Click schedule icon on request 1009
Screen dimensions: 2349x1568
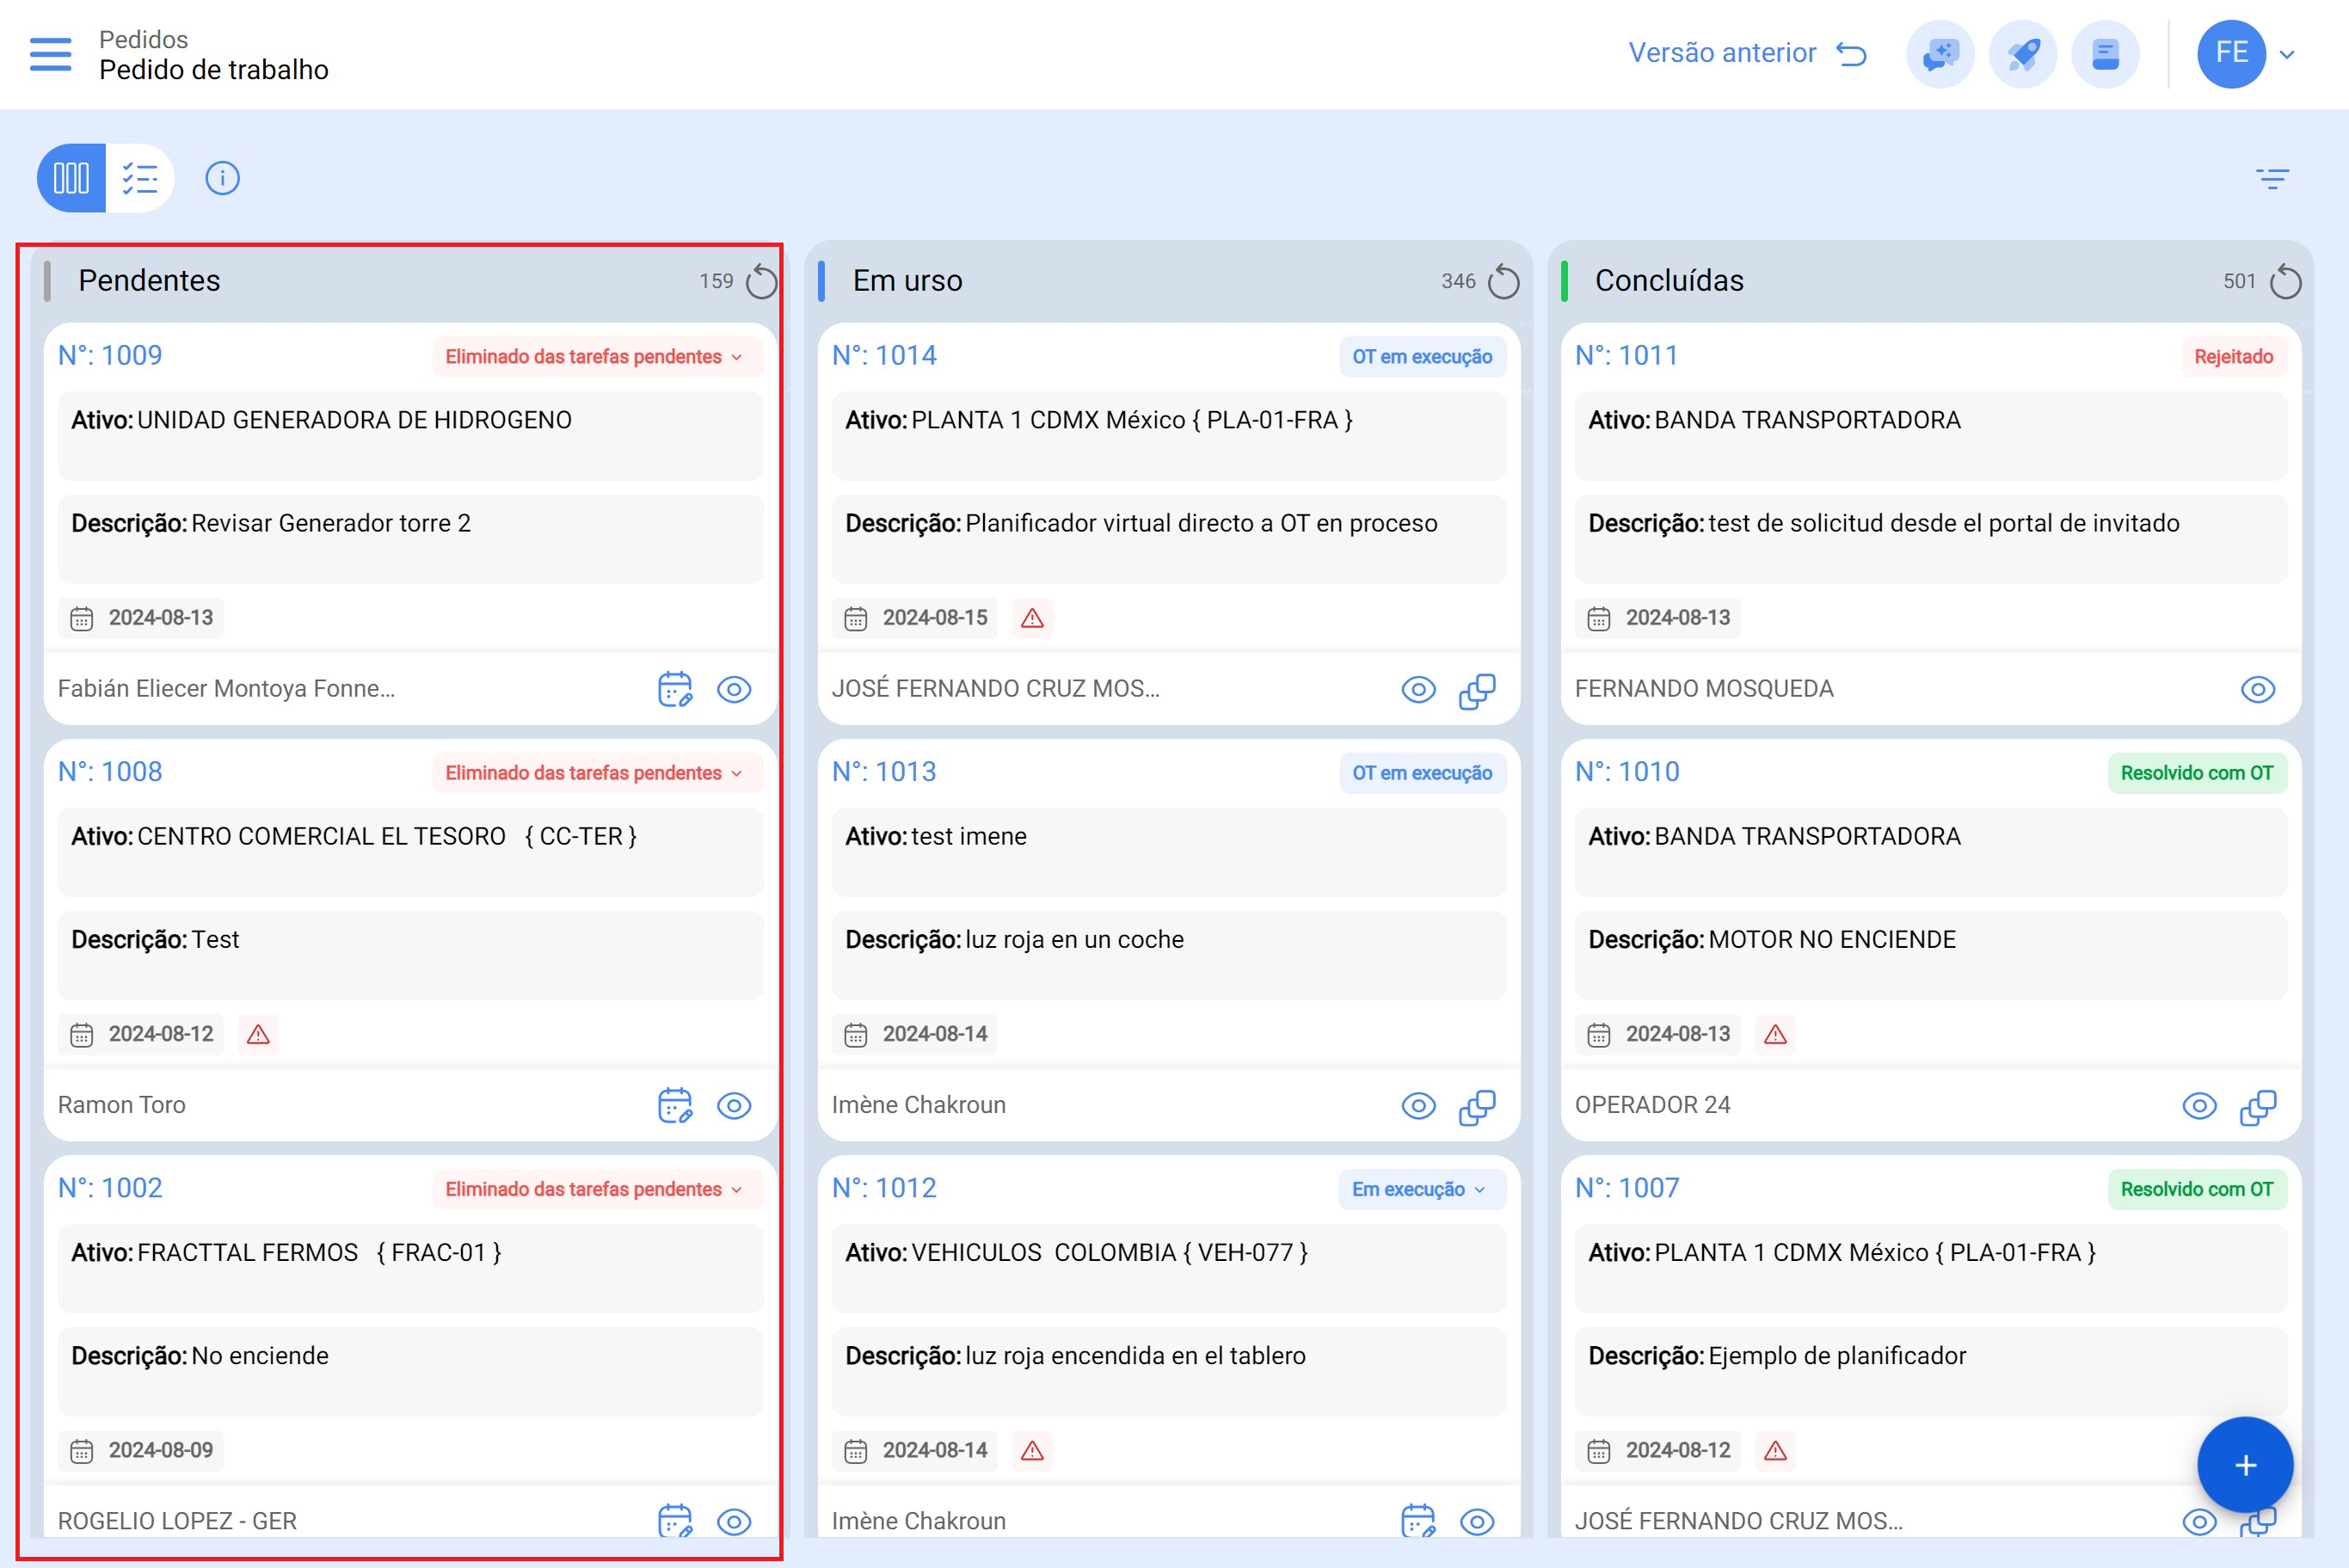(675, 689)
